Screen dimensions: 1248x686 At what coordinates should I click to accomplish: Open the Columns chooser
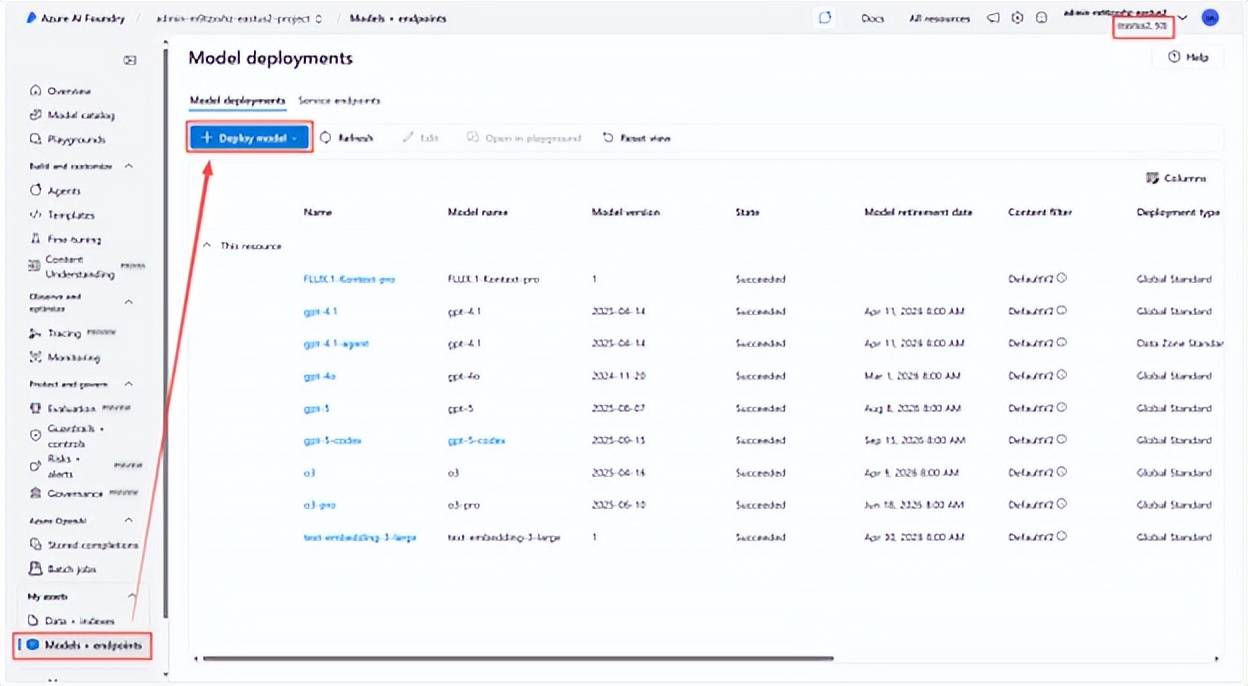1176,178
